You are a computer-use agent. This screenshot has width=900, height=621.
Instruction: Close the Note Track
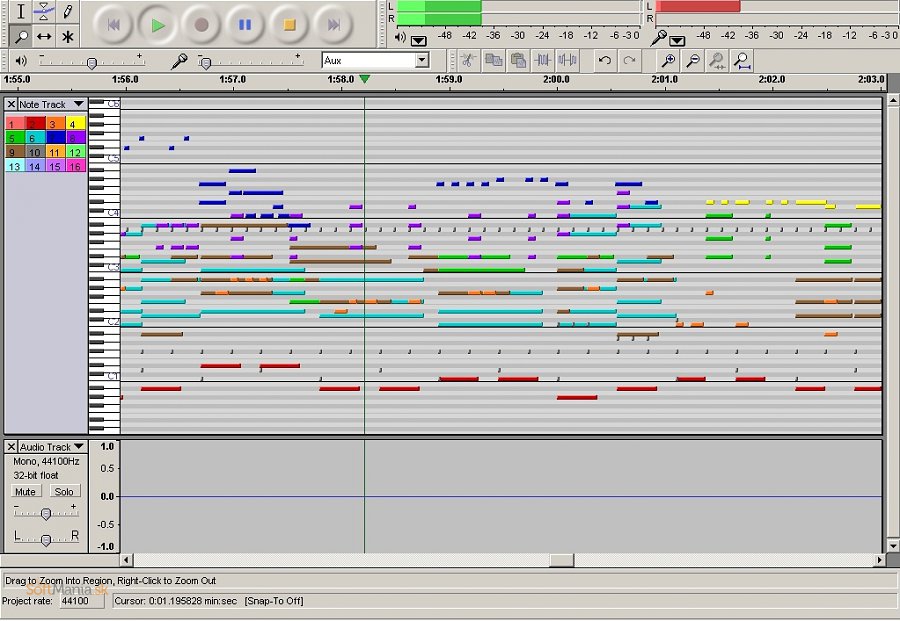pyautogui.click(x=11, y=104)
